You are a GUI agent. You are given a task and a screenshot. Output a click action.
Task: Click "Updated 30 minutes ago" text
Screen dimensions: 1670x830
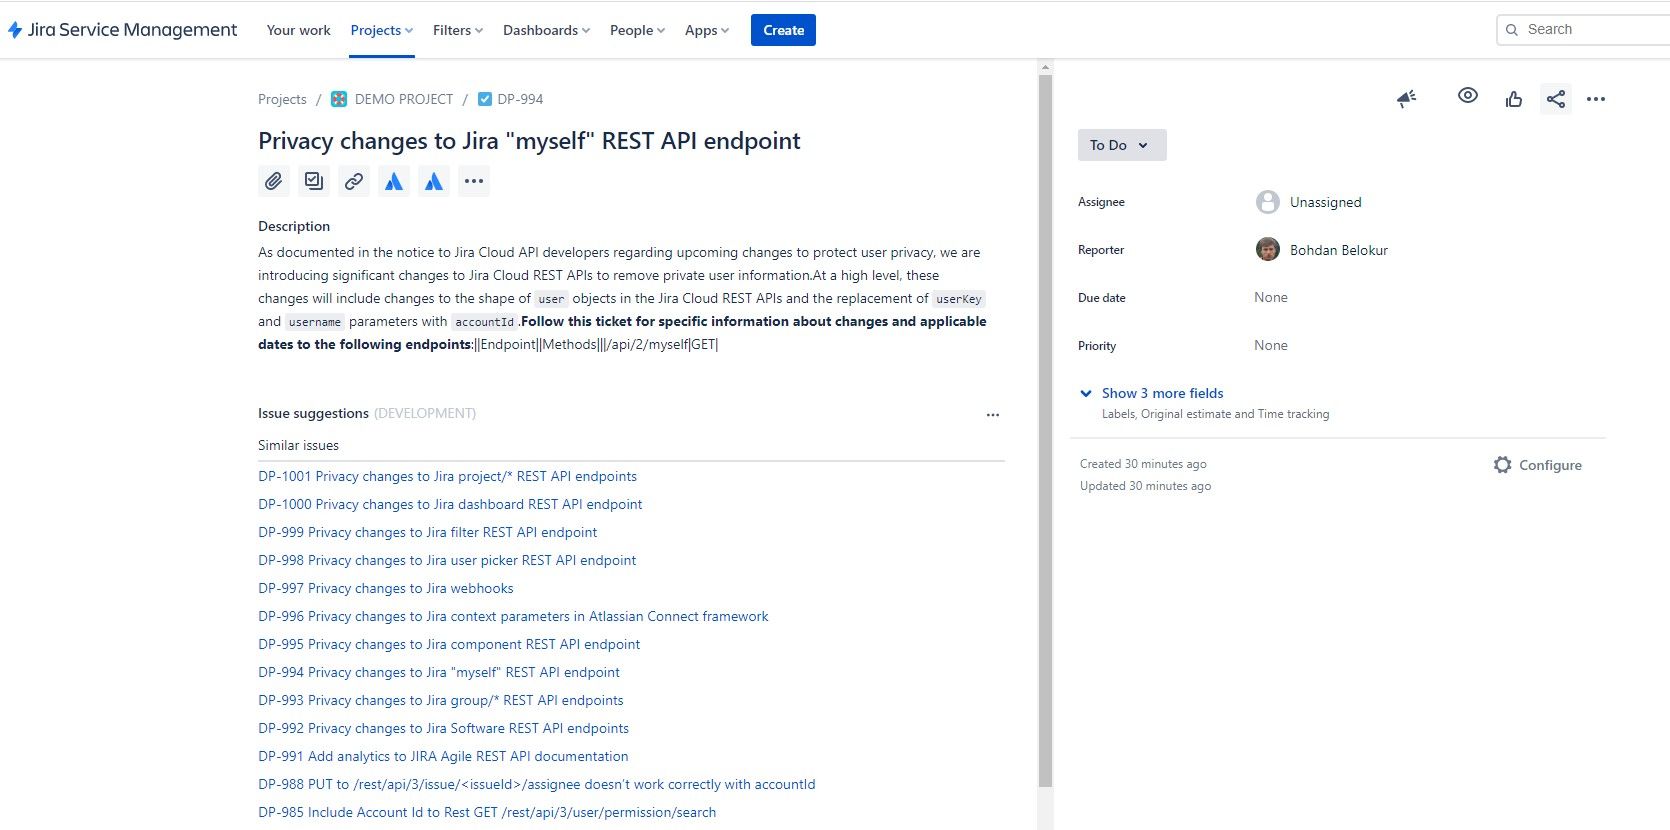tap(1145, 486)
